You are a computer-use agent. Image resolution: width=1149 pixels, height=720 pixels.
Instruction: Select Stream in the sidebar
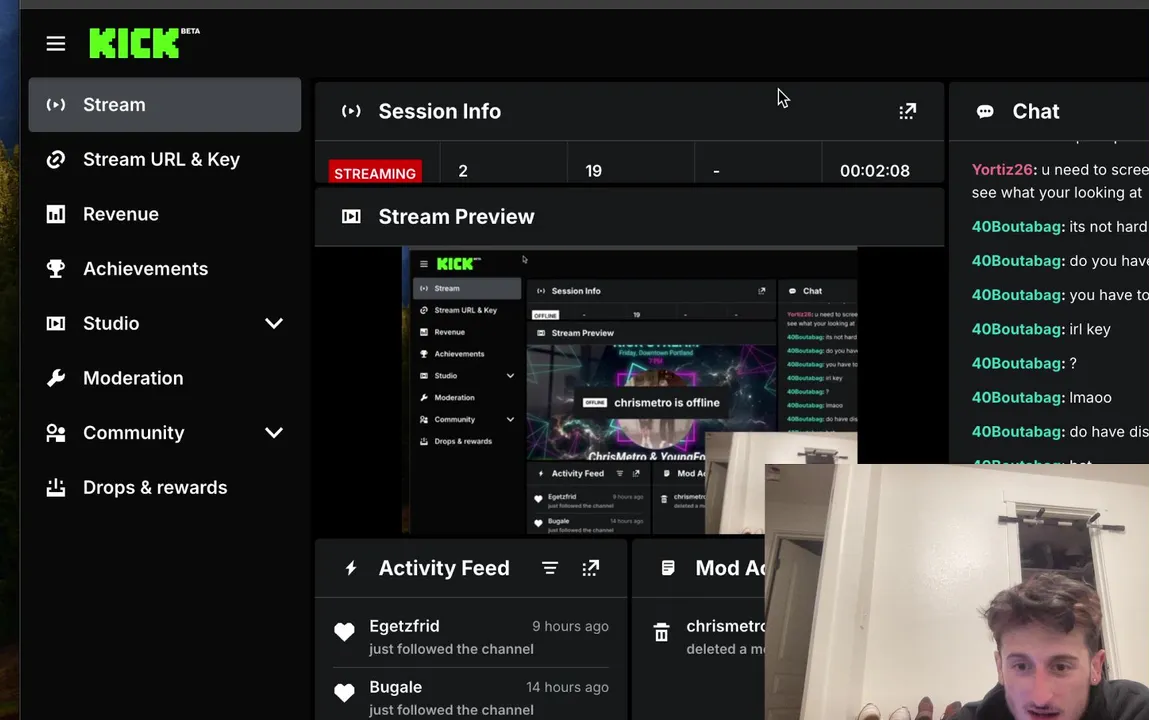coord(165,105)
